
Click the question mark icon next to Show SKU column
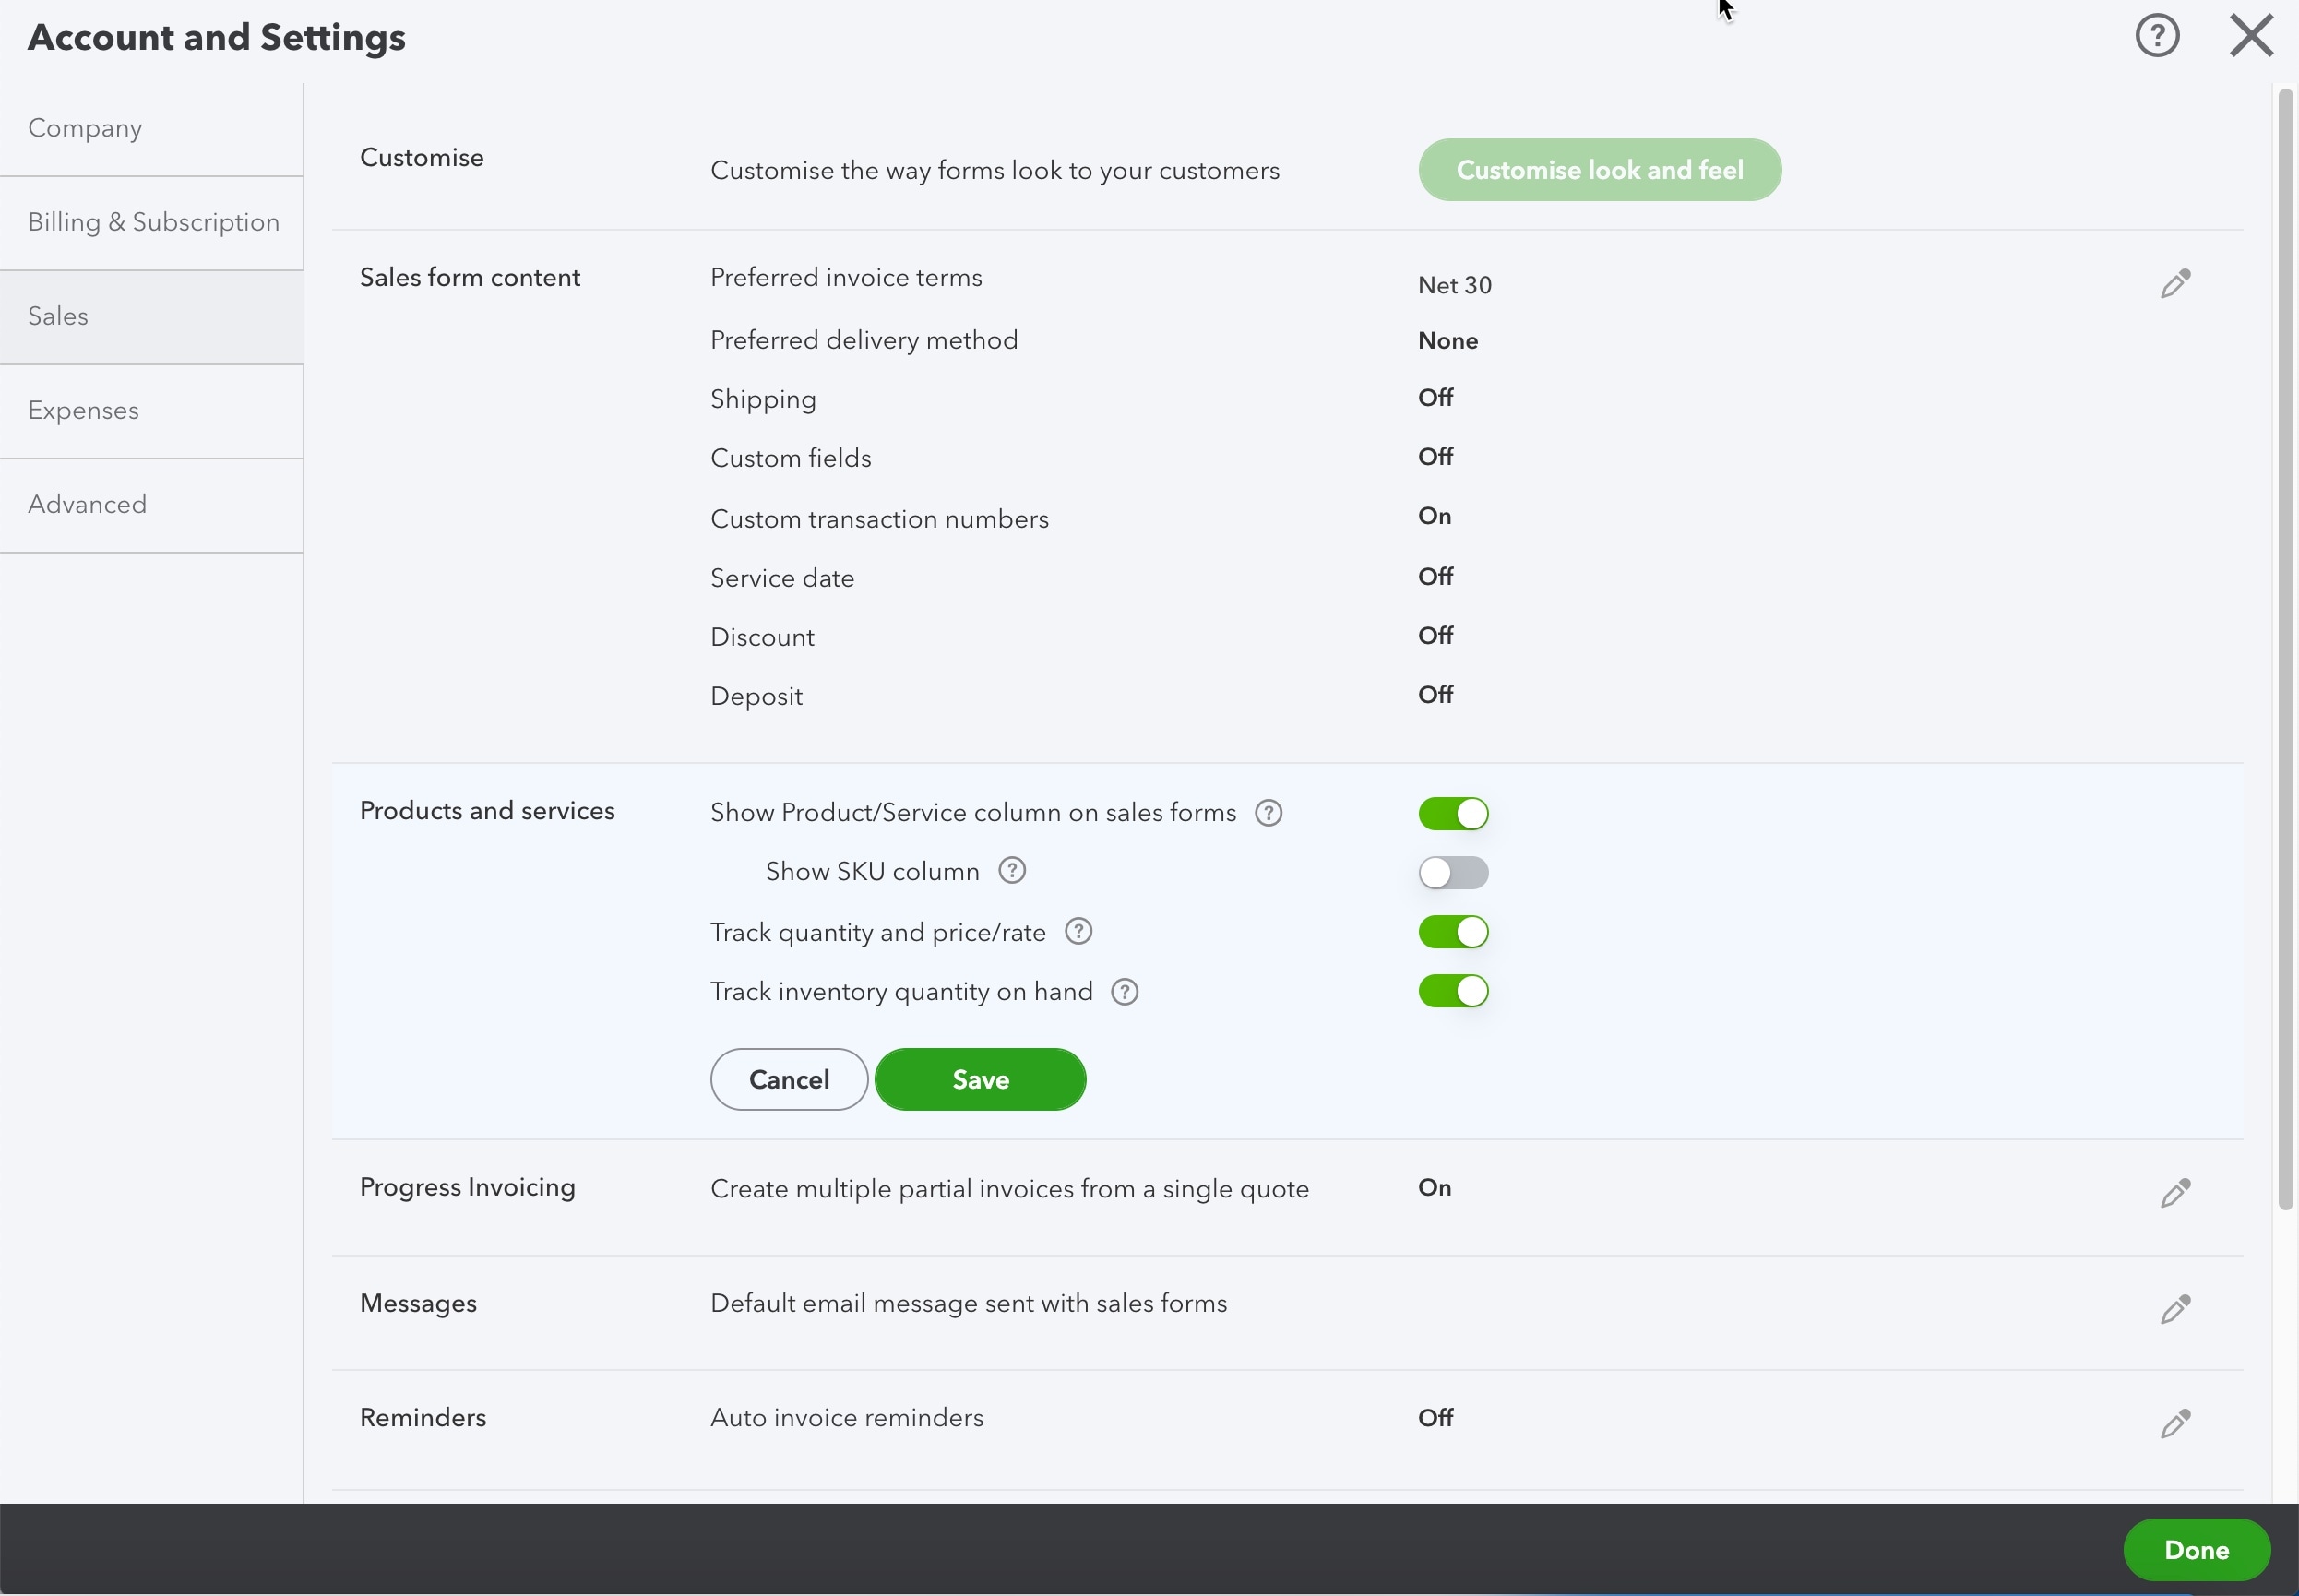tap(1011, 871)
